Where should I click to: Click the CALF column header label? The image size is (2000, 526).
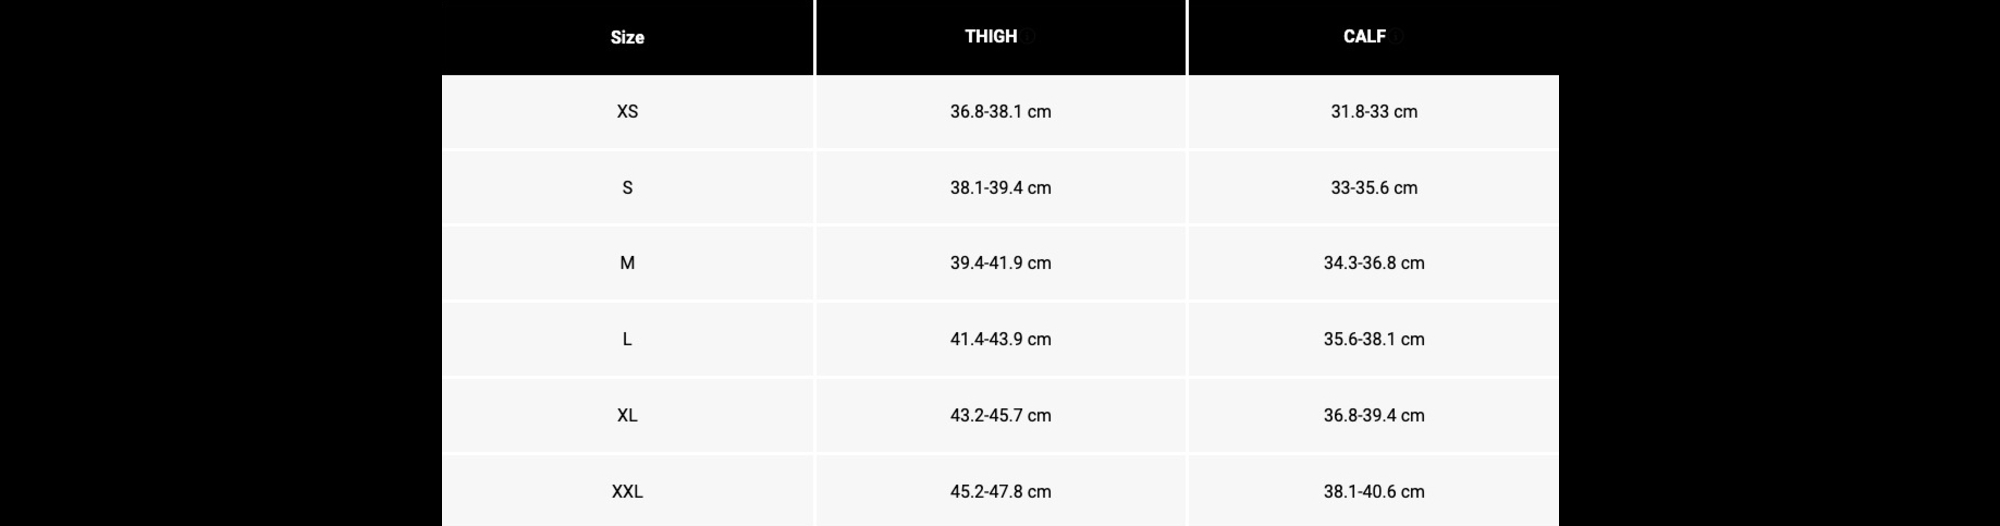[1364, 36]
